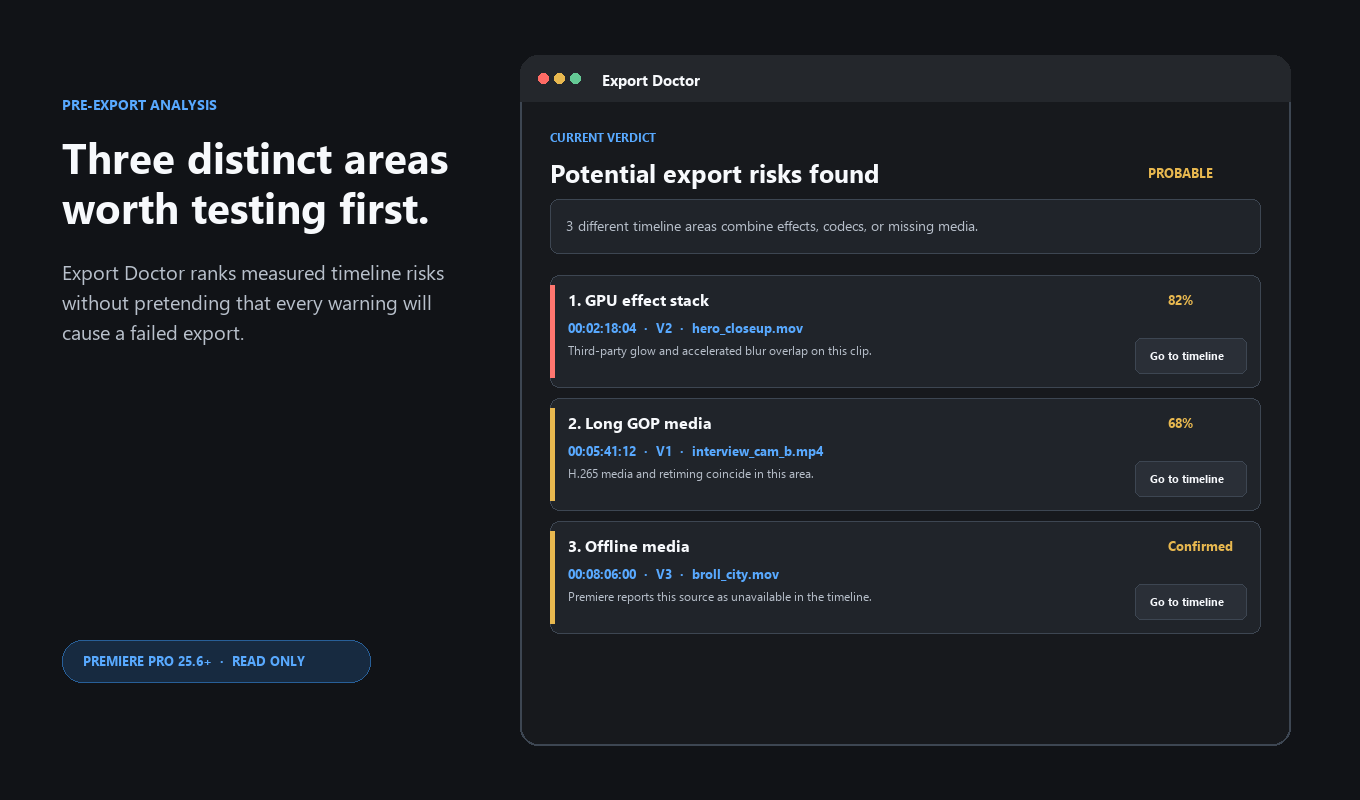Click the V2 track label

click(664, 328)
